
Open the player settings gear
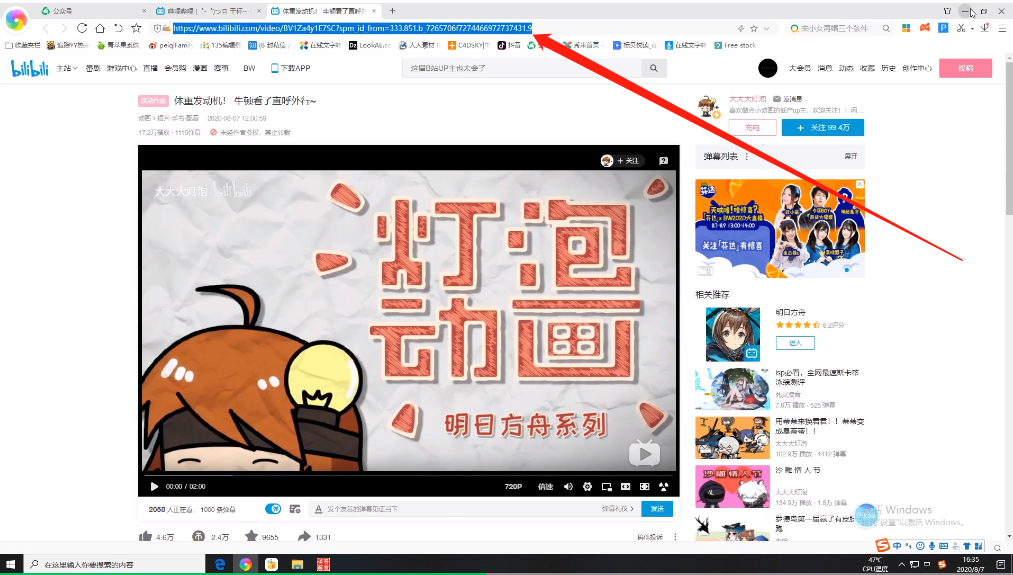pyautogui.click(x=587, y=486)
